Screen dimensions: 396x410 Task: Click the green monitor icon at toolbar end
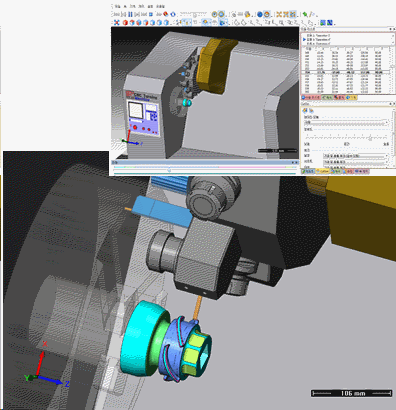click(323, 23)
